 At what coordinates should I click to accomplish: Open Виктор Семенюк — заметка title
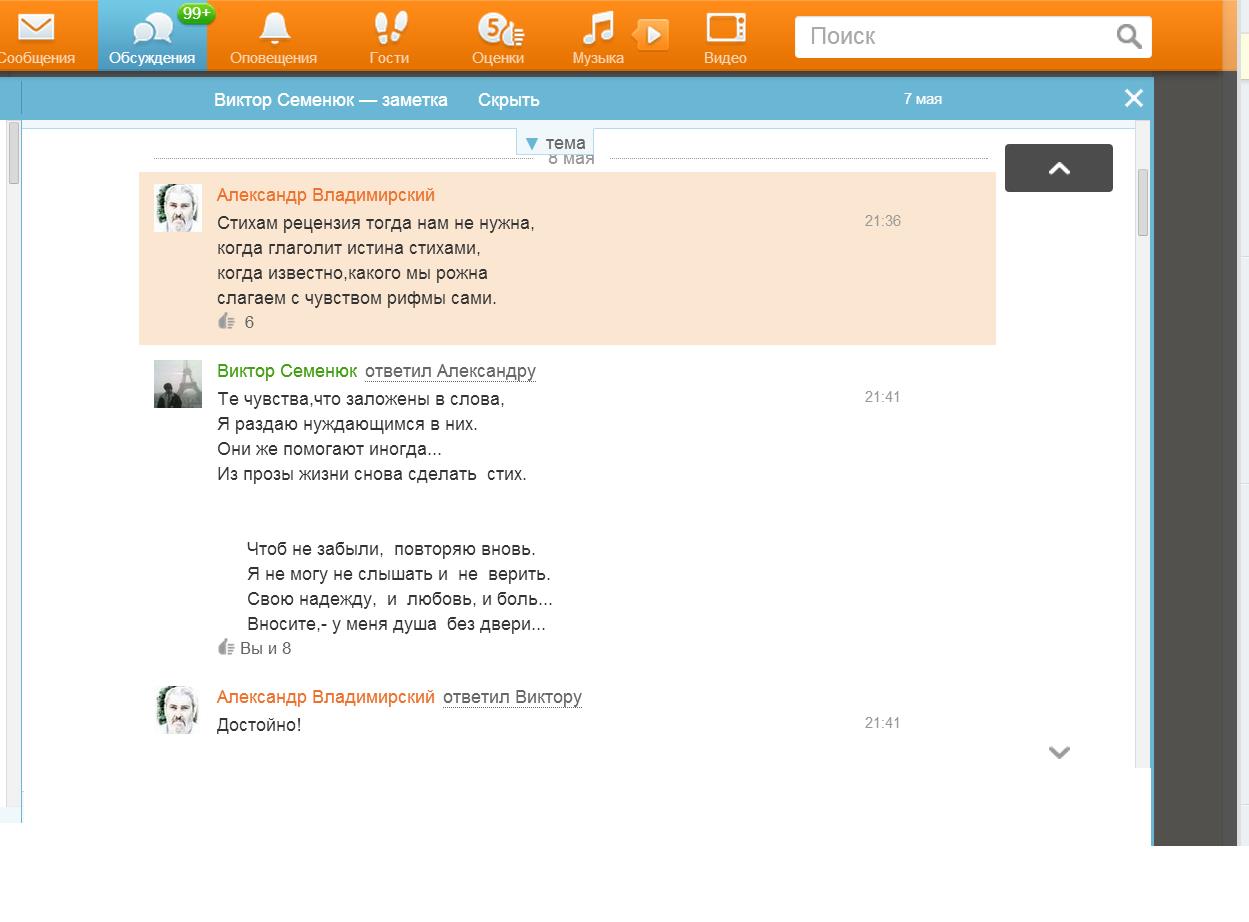(x=331, y=100)
